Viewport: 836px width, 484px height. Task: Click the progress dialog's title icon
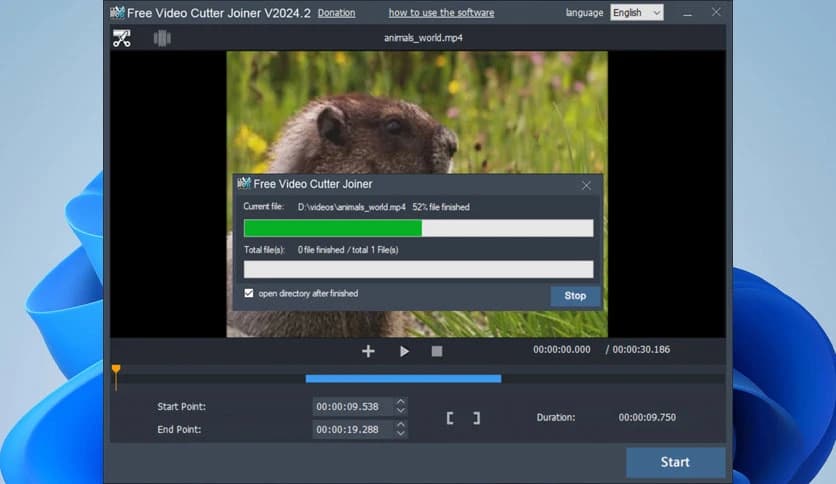(244, 183)
